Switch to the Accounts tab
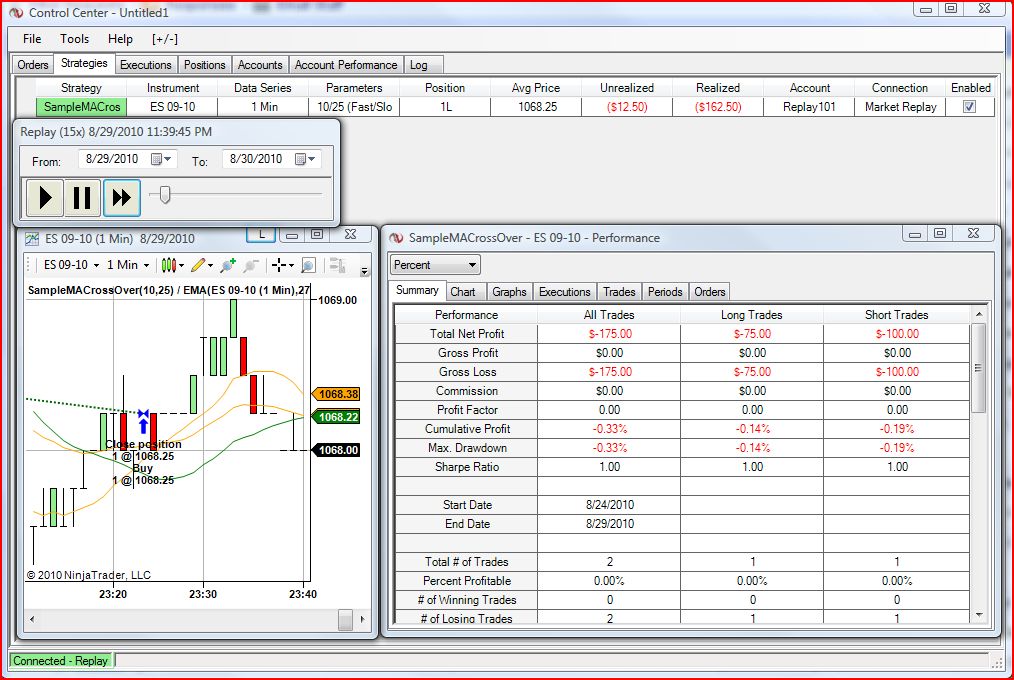This screenshot has width=1014, height=680. click(x=260, y=65)
